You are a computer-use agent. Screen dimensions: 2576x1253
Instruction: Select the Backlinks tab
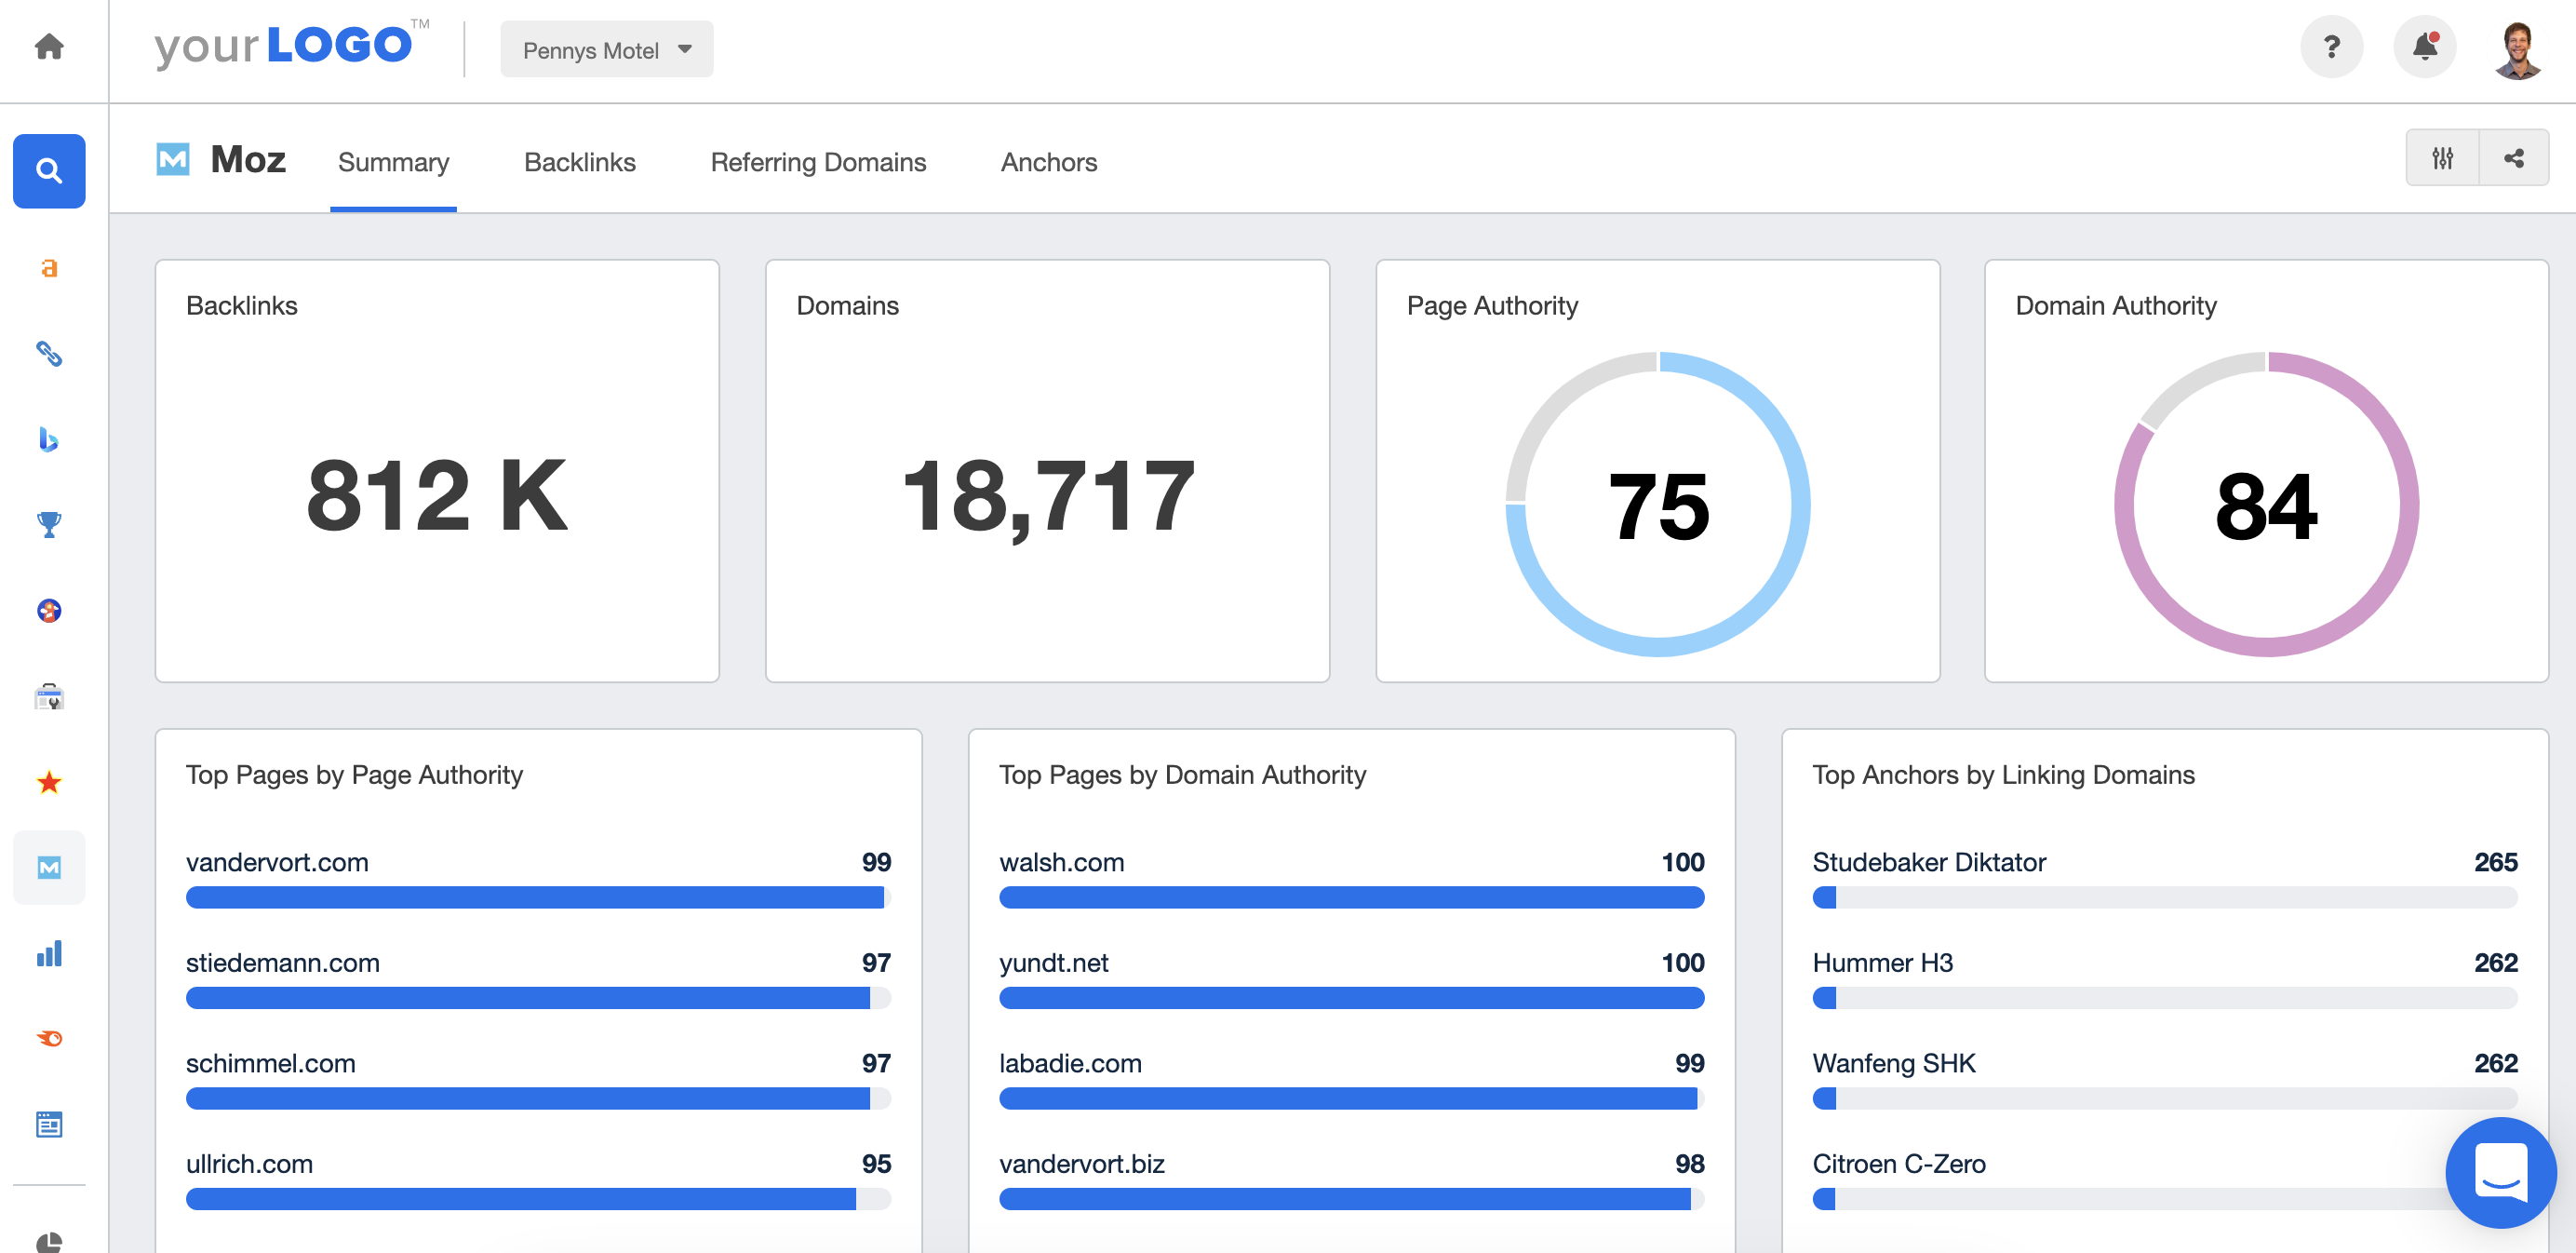point(580,161)
